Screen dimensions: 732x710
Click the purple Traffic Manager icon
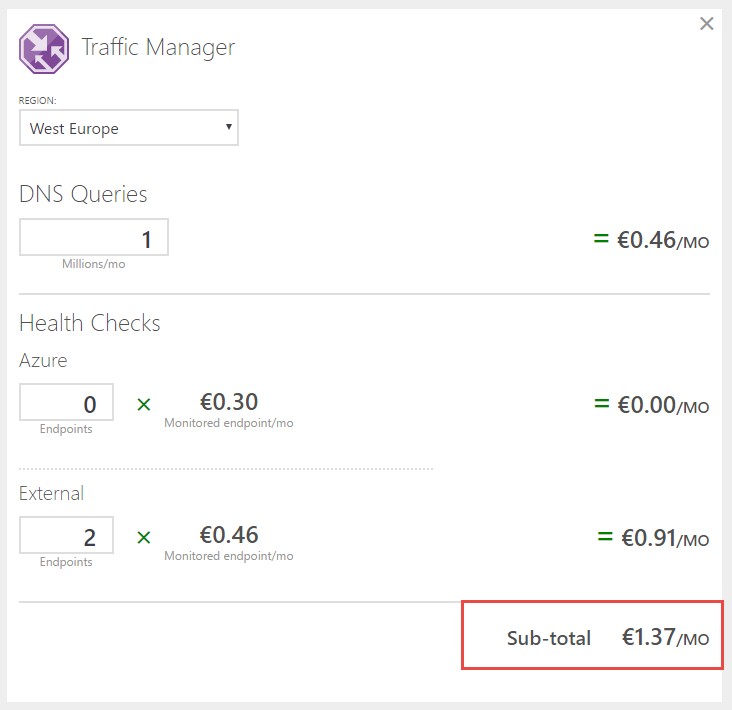pos(44,49)
